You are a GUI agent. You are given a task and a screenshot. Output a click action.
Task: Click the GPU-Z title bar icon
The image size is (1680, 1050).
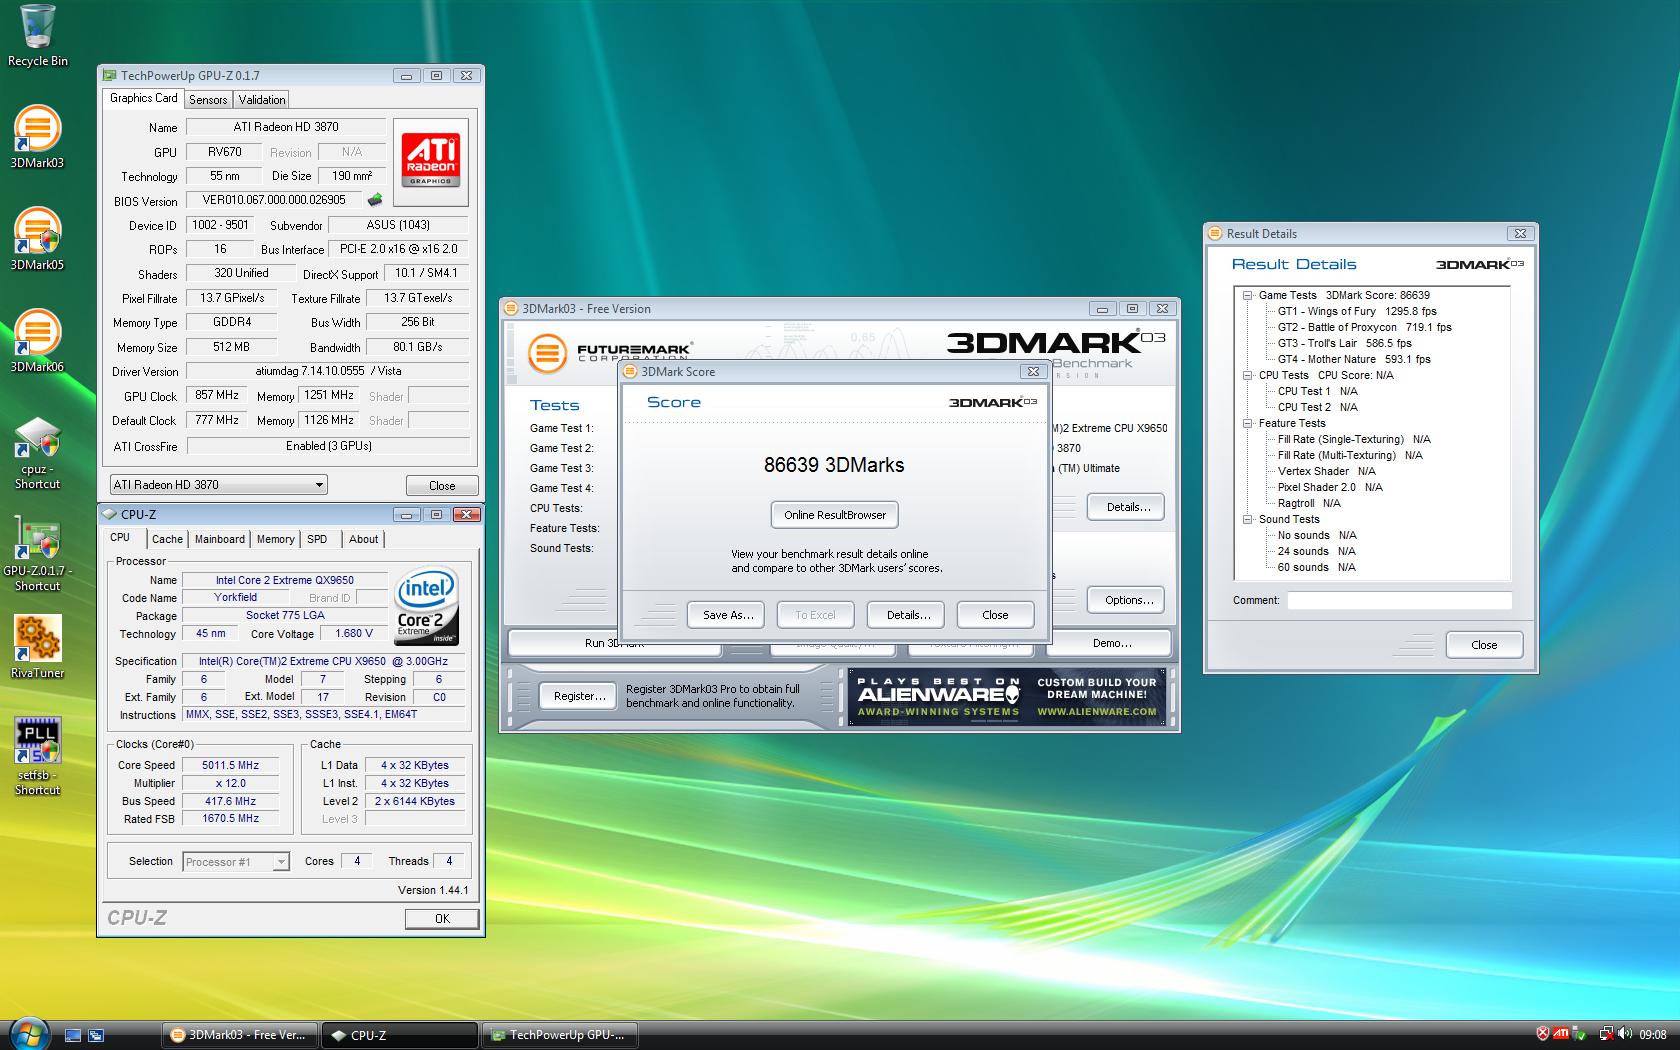click(109, 75)
